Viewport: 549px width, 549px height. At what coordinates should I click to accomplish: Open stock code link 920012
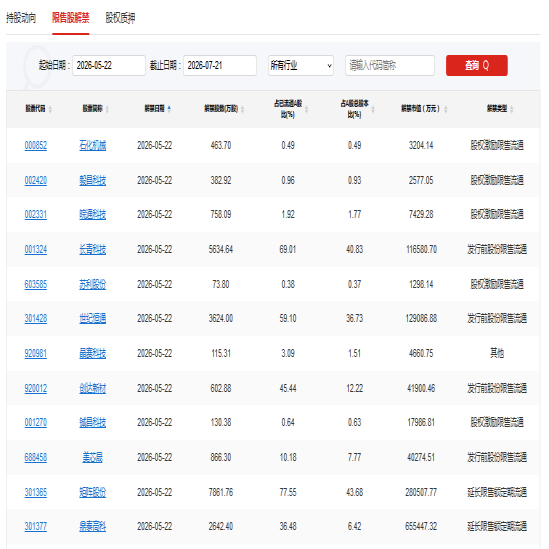tap(36, 388)
